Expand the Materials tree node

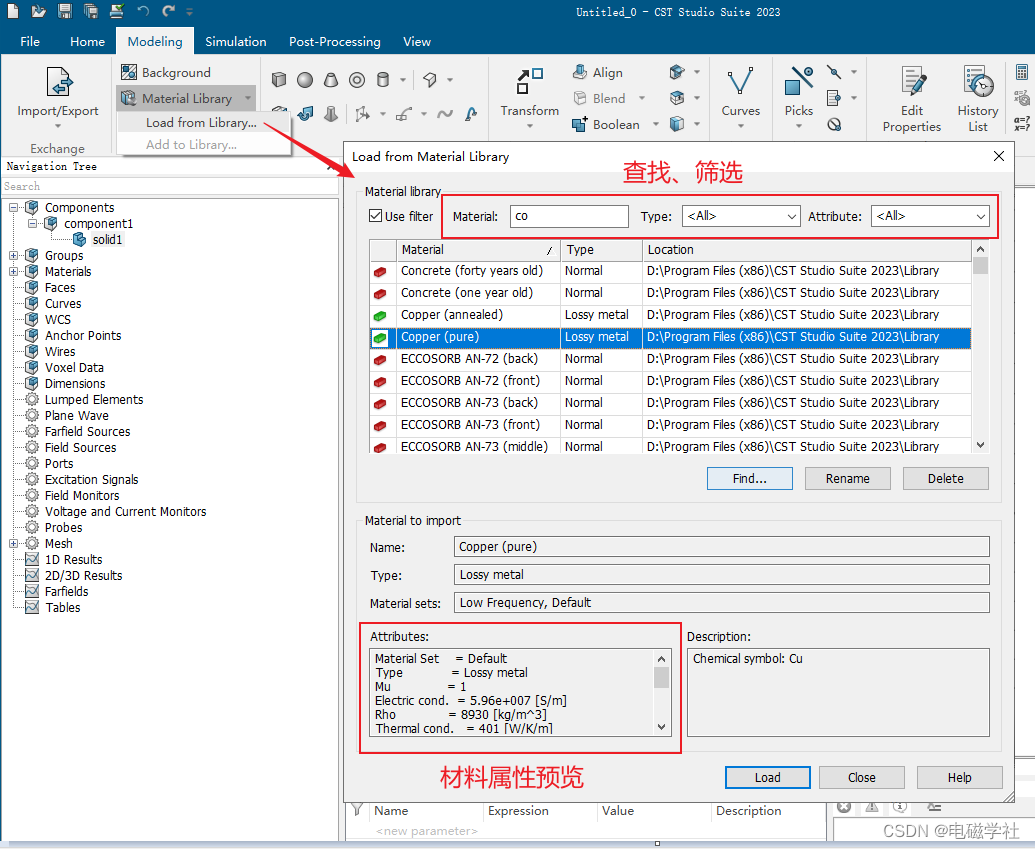[13, 271]
